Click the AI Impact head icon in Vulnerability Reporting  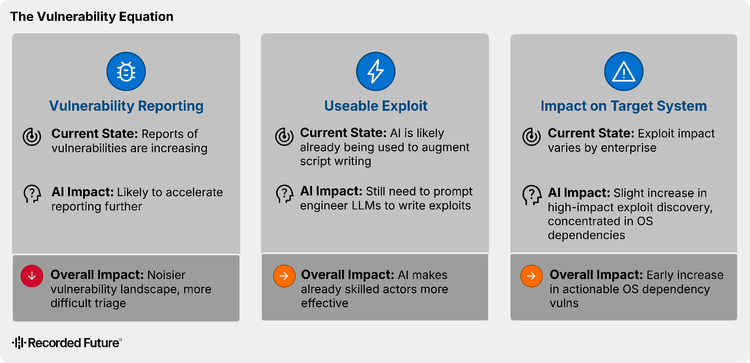[32, 194]
